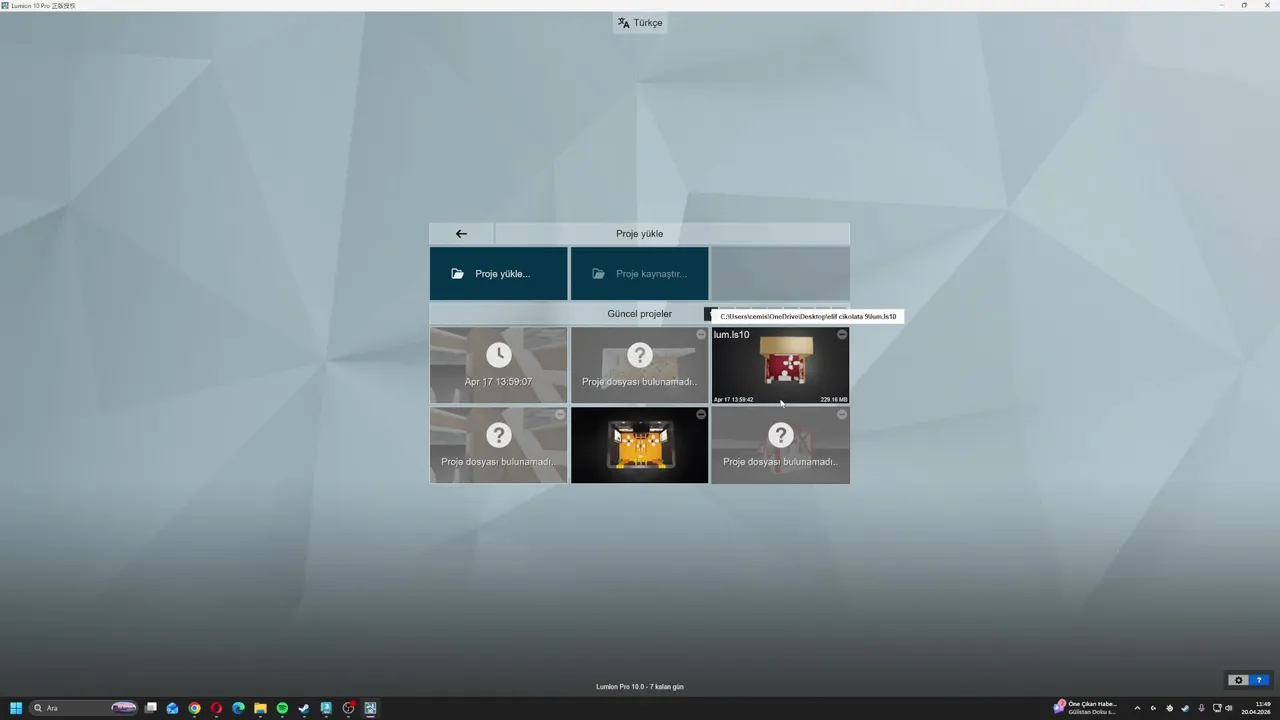Open the clock and date 11:49
Screen dimensions: 1280x720
(x=1256, y=708)
